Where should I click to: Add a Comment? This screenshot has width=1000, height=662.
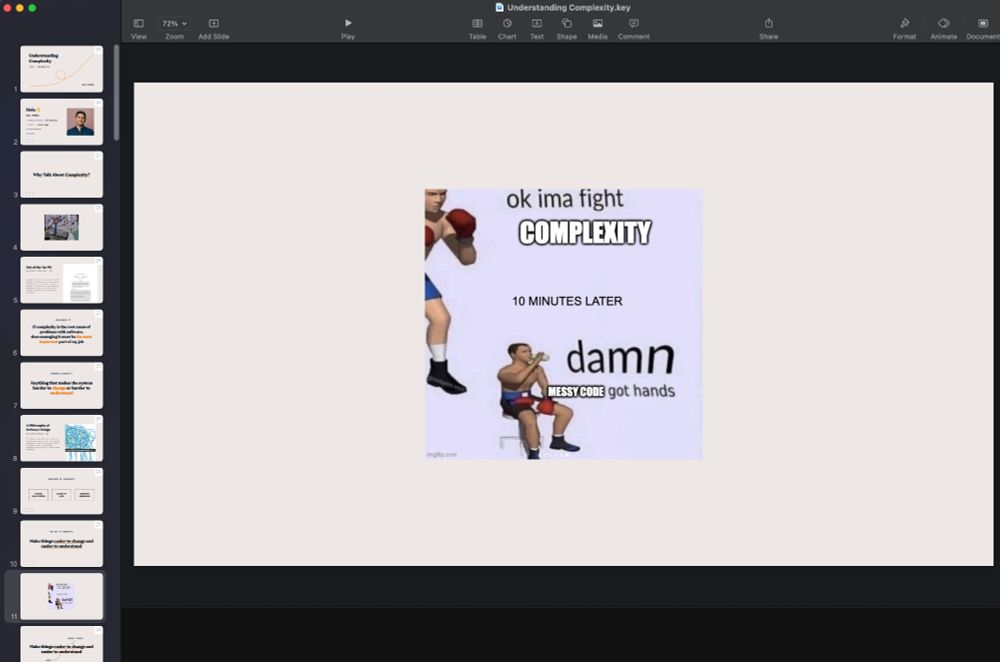pyautogui.click(x=634, y=28)
